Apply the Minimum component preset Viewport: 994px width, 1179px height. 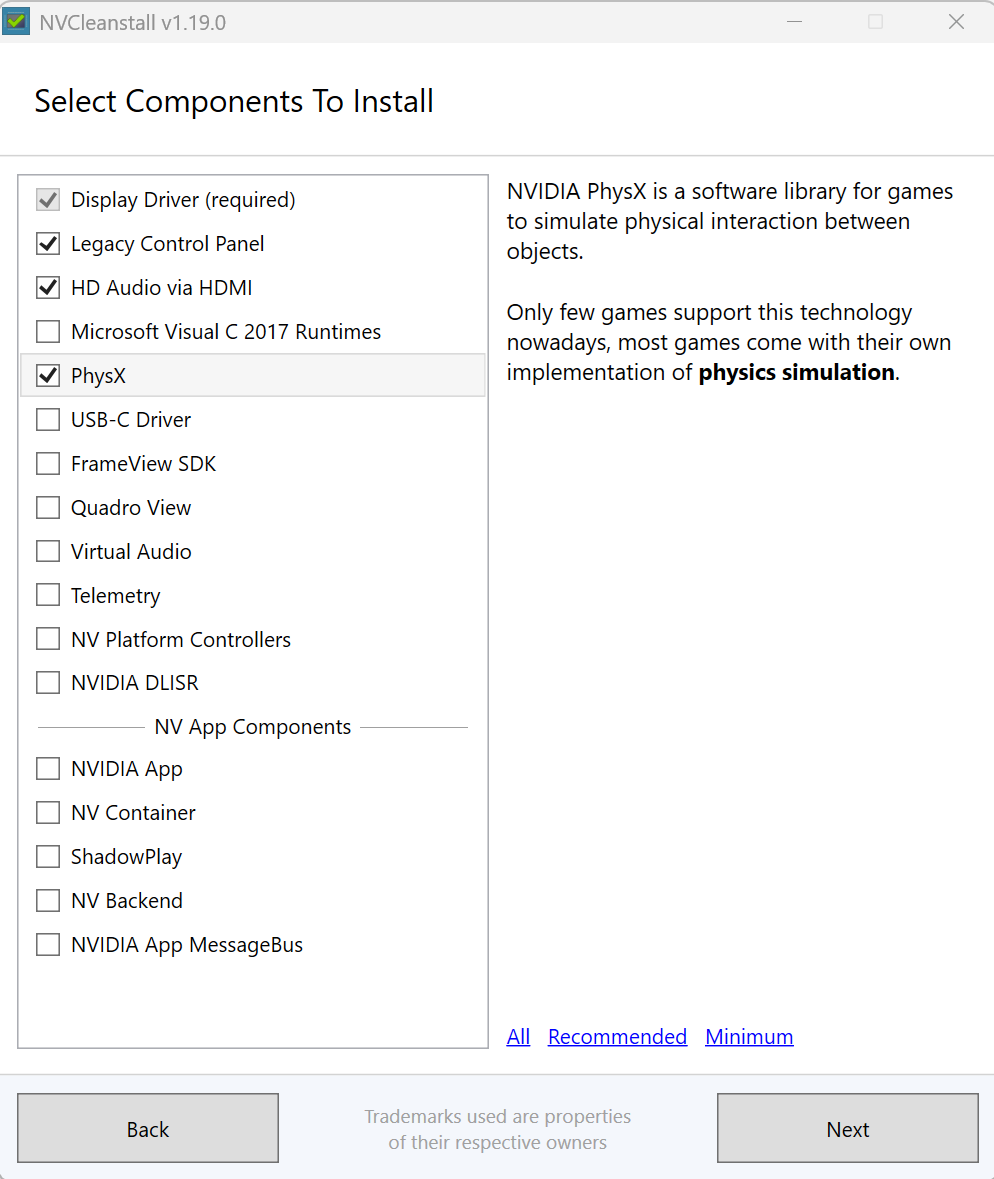coord(749,1036)
